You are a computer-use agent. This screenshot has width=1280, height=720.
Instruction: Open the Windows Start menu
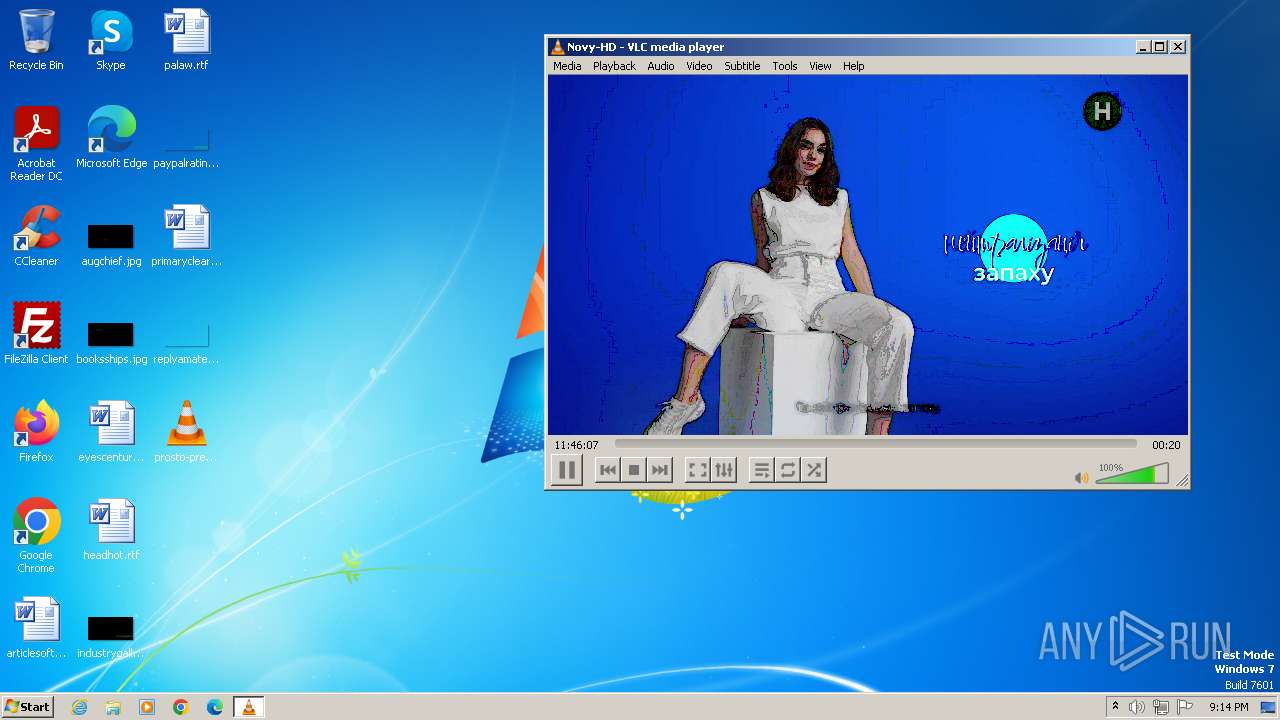(x=27, y=707)
